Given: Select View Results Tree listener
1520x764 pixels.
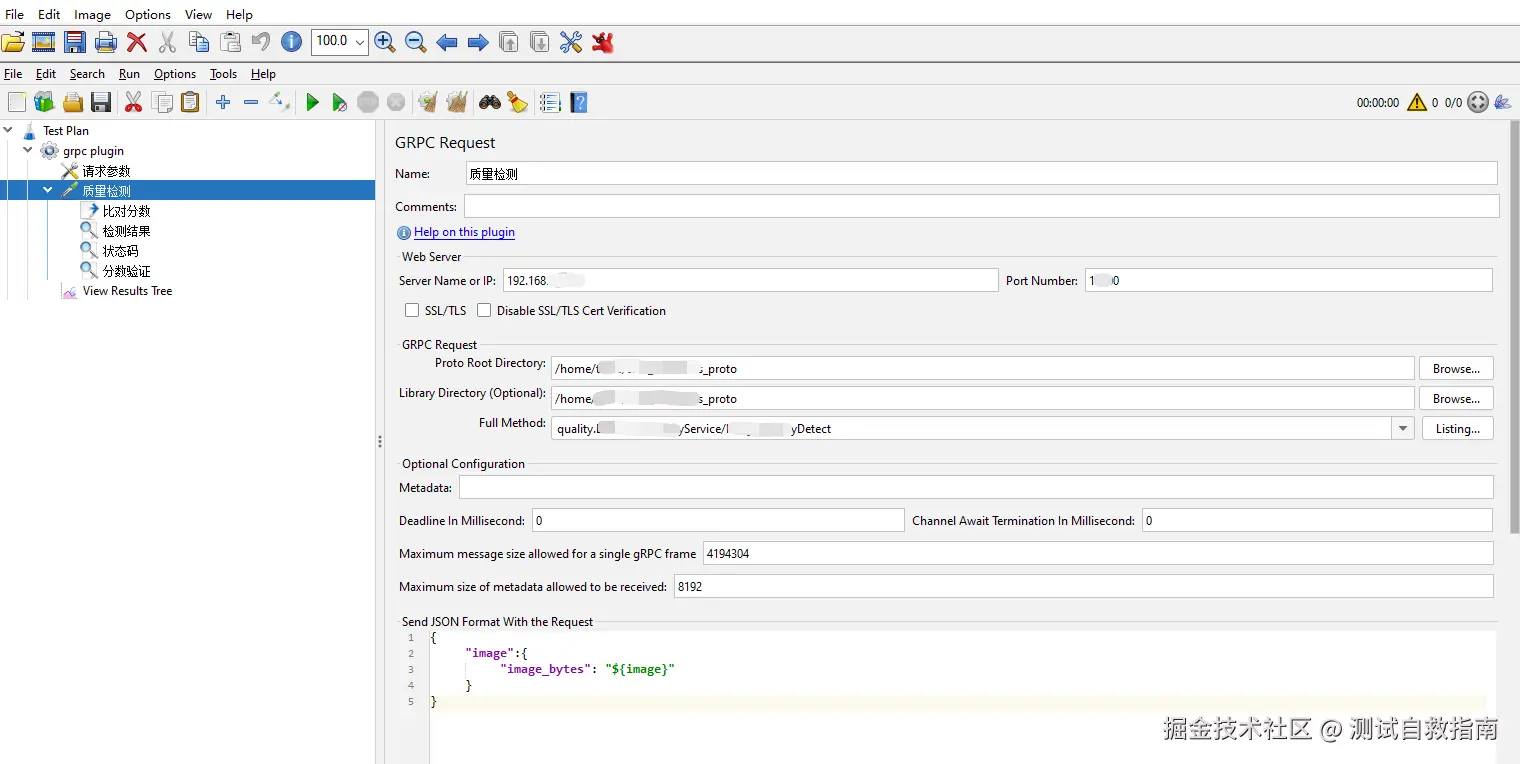Looking at the screenshot, I should coord(127,291).
